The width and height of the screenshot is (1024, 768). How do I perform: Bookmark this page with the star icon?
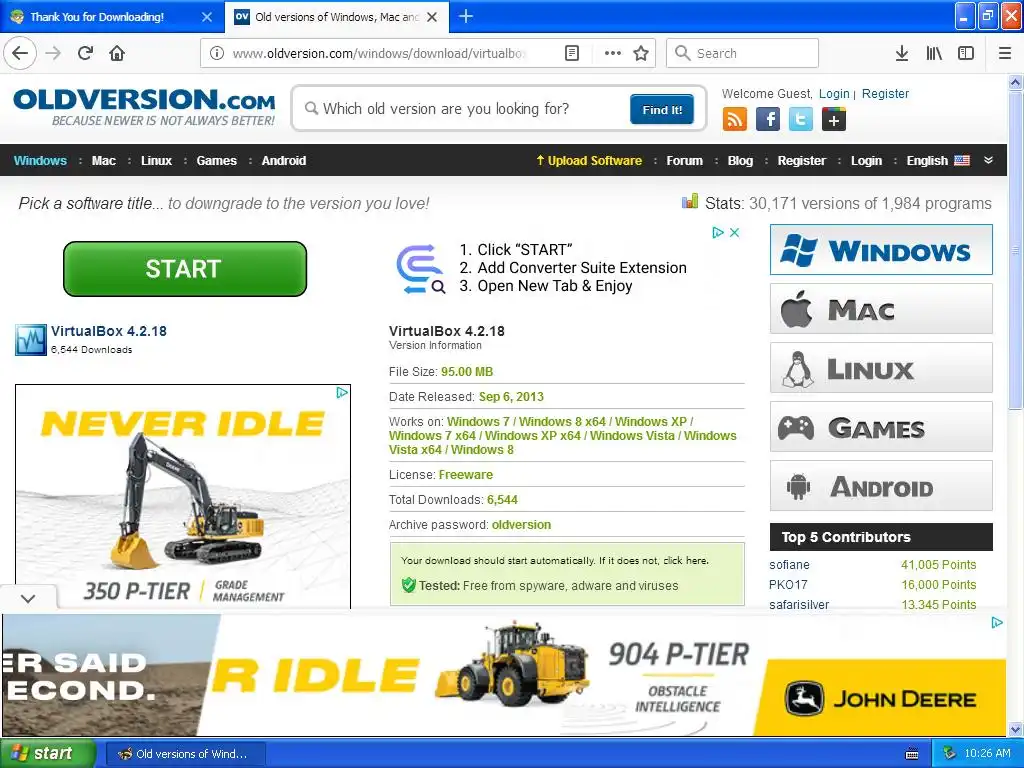coord(641,53)
